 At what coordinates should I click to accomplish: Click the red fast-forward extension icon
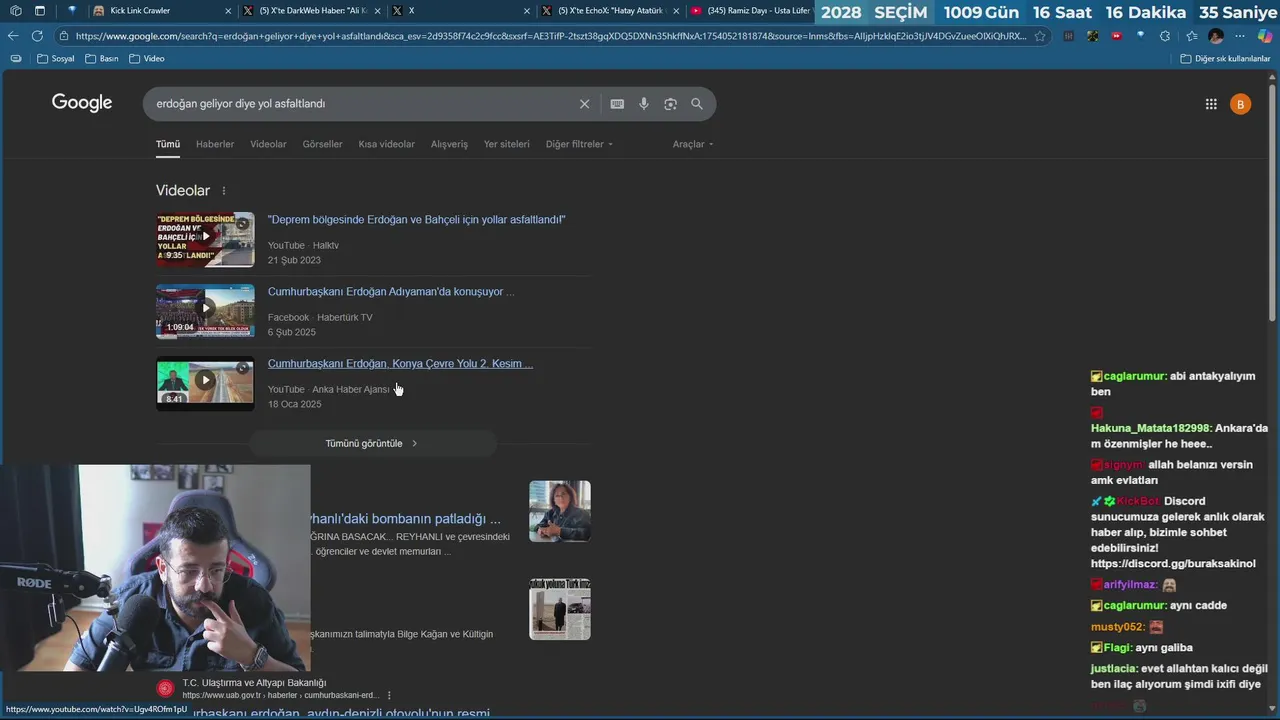tap(1117, 36)
